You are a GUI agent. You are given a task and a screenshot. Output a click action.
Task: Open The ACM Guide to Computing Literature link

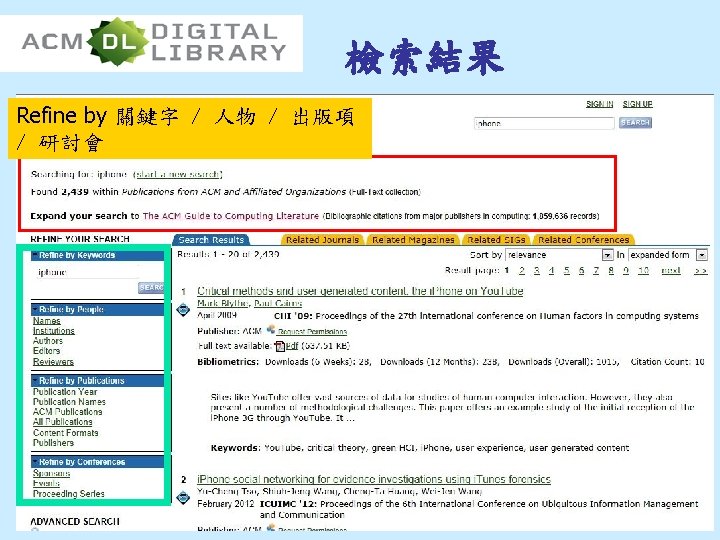click(231, 216)
